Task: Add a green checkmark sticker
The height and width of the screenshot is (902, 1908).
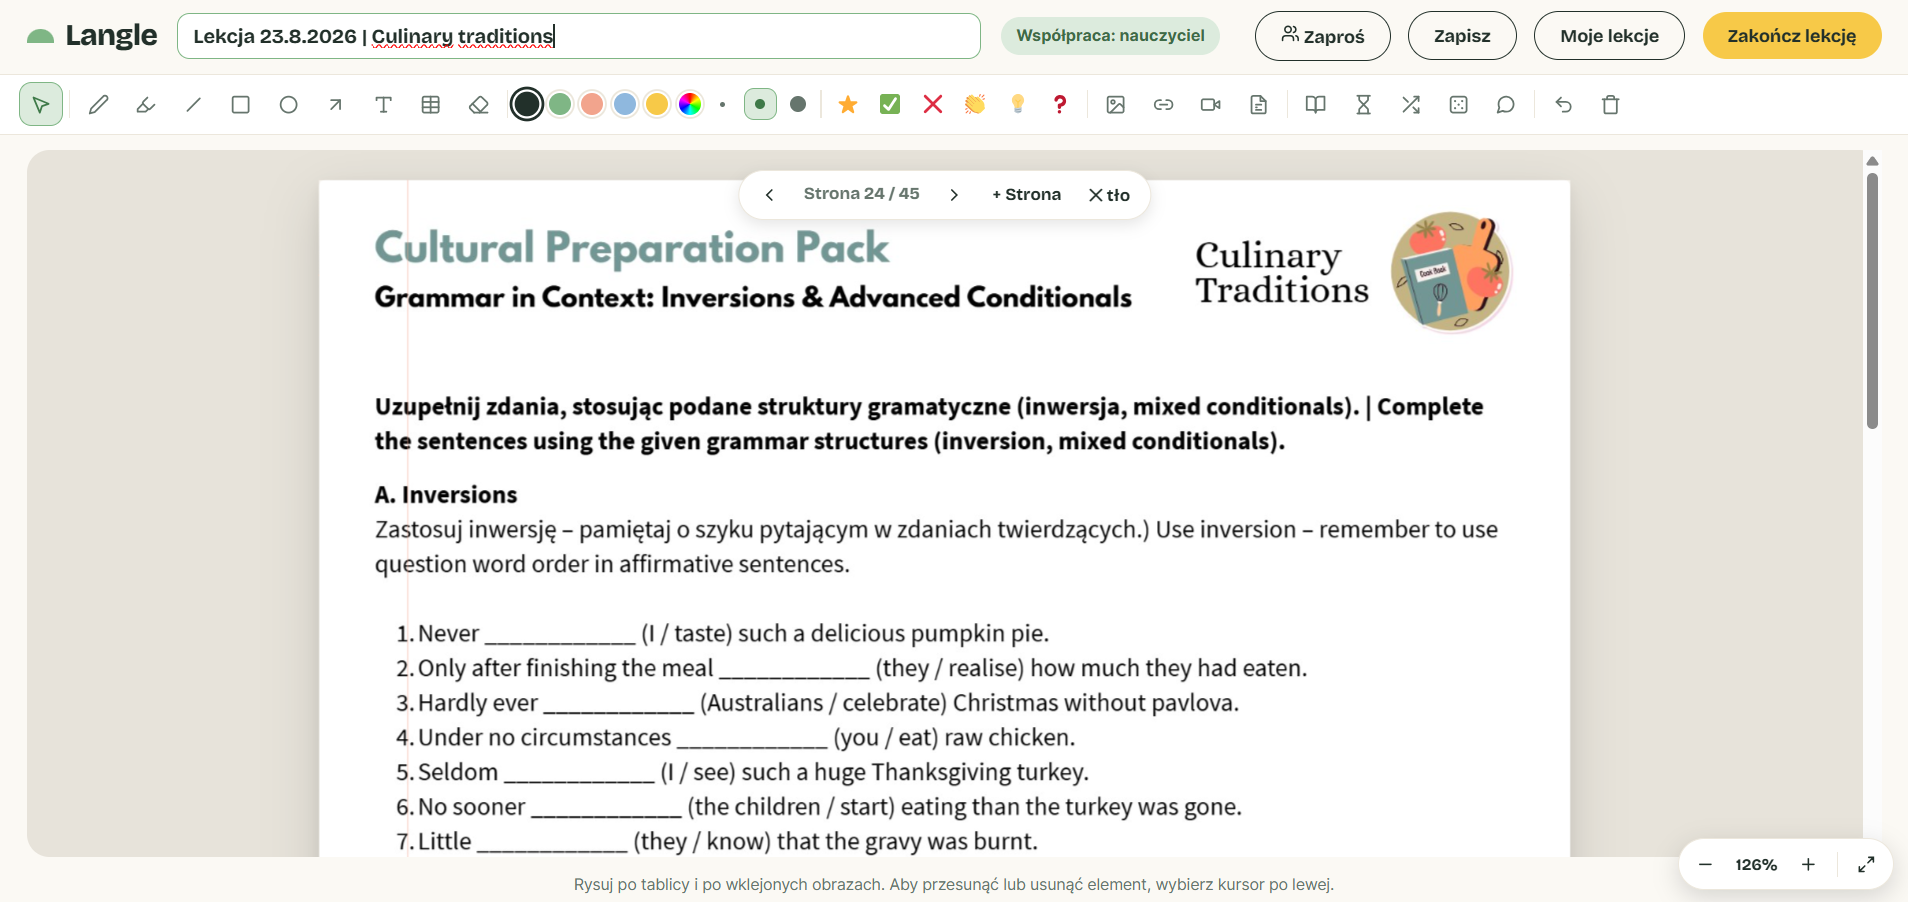Action: click(x=890, y=104)
